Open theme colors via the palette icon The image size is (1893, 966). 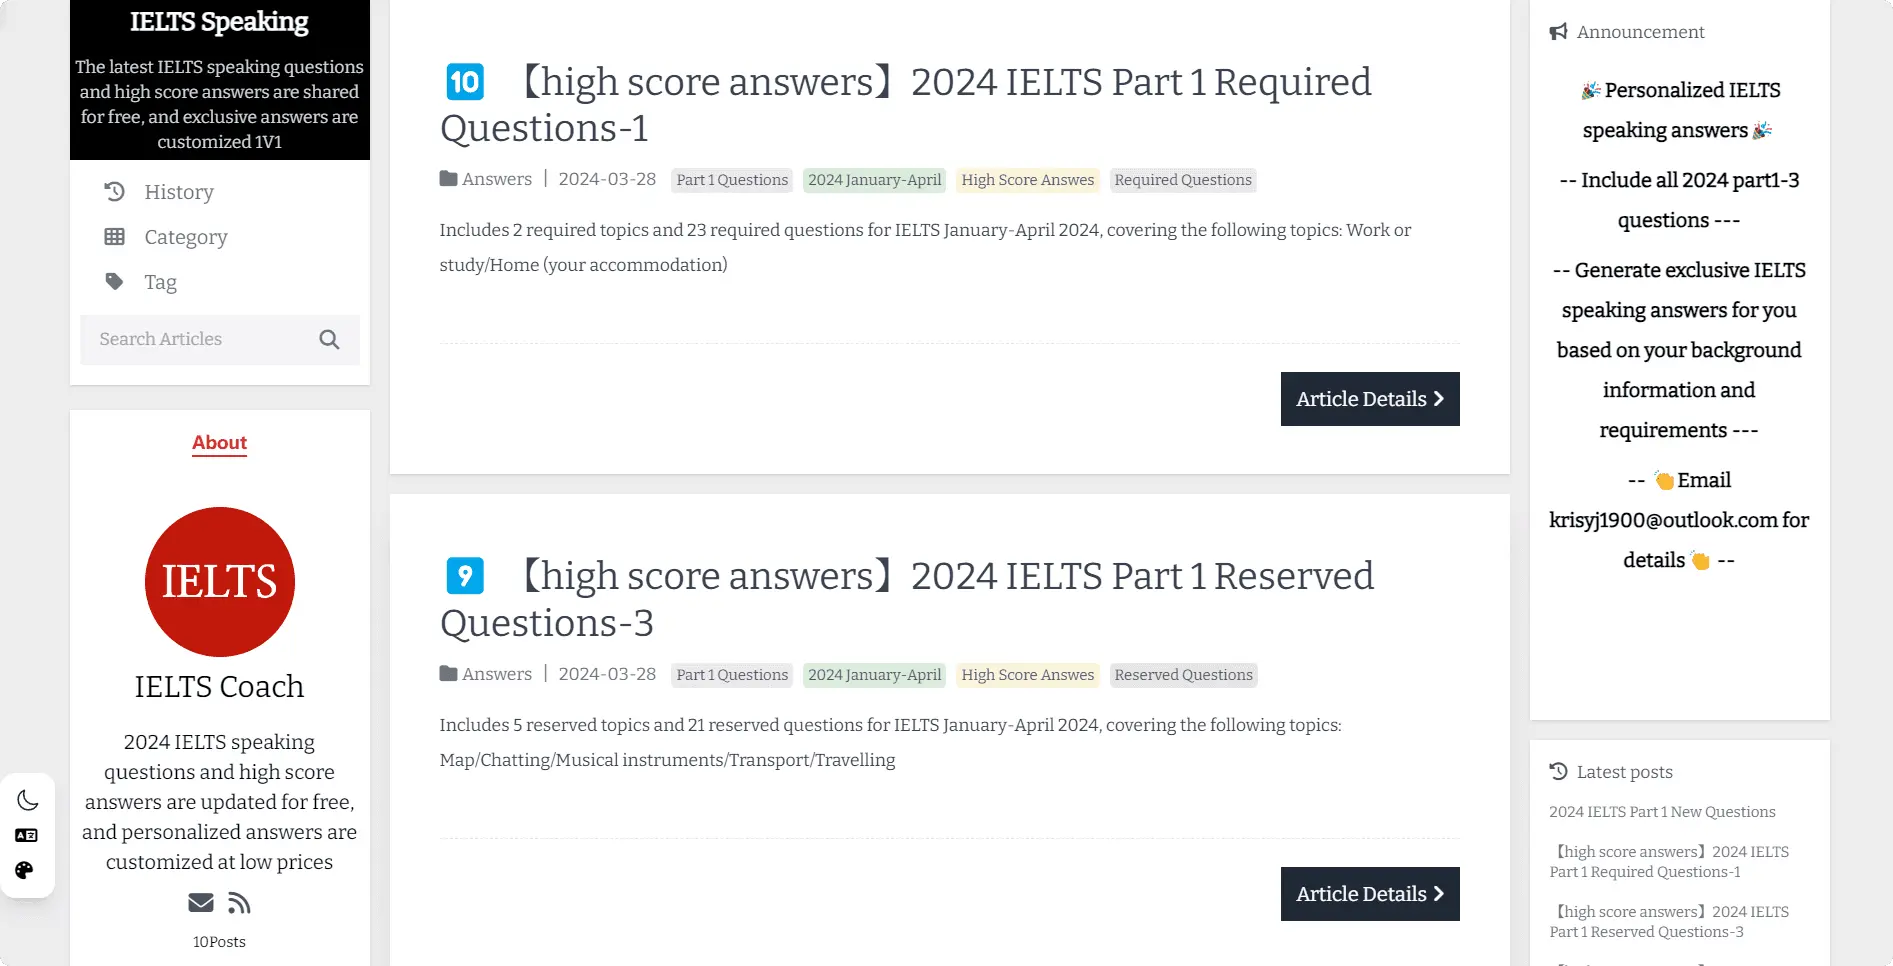pyautogui.click(x=27, y=869)
